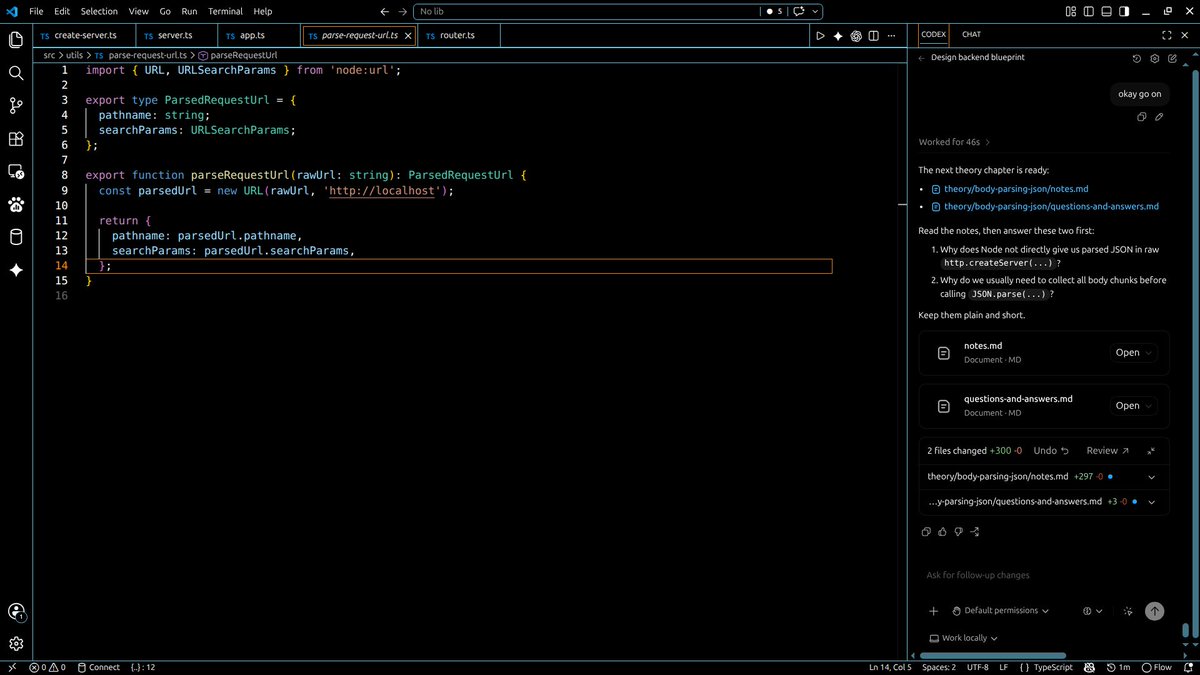Split the editor to the right
1200x675 pixels.
point(874,36)
